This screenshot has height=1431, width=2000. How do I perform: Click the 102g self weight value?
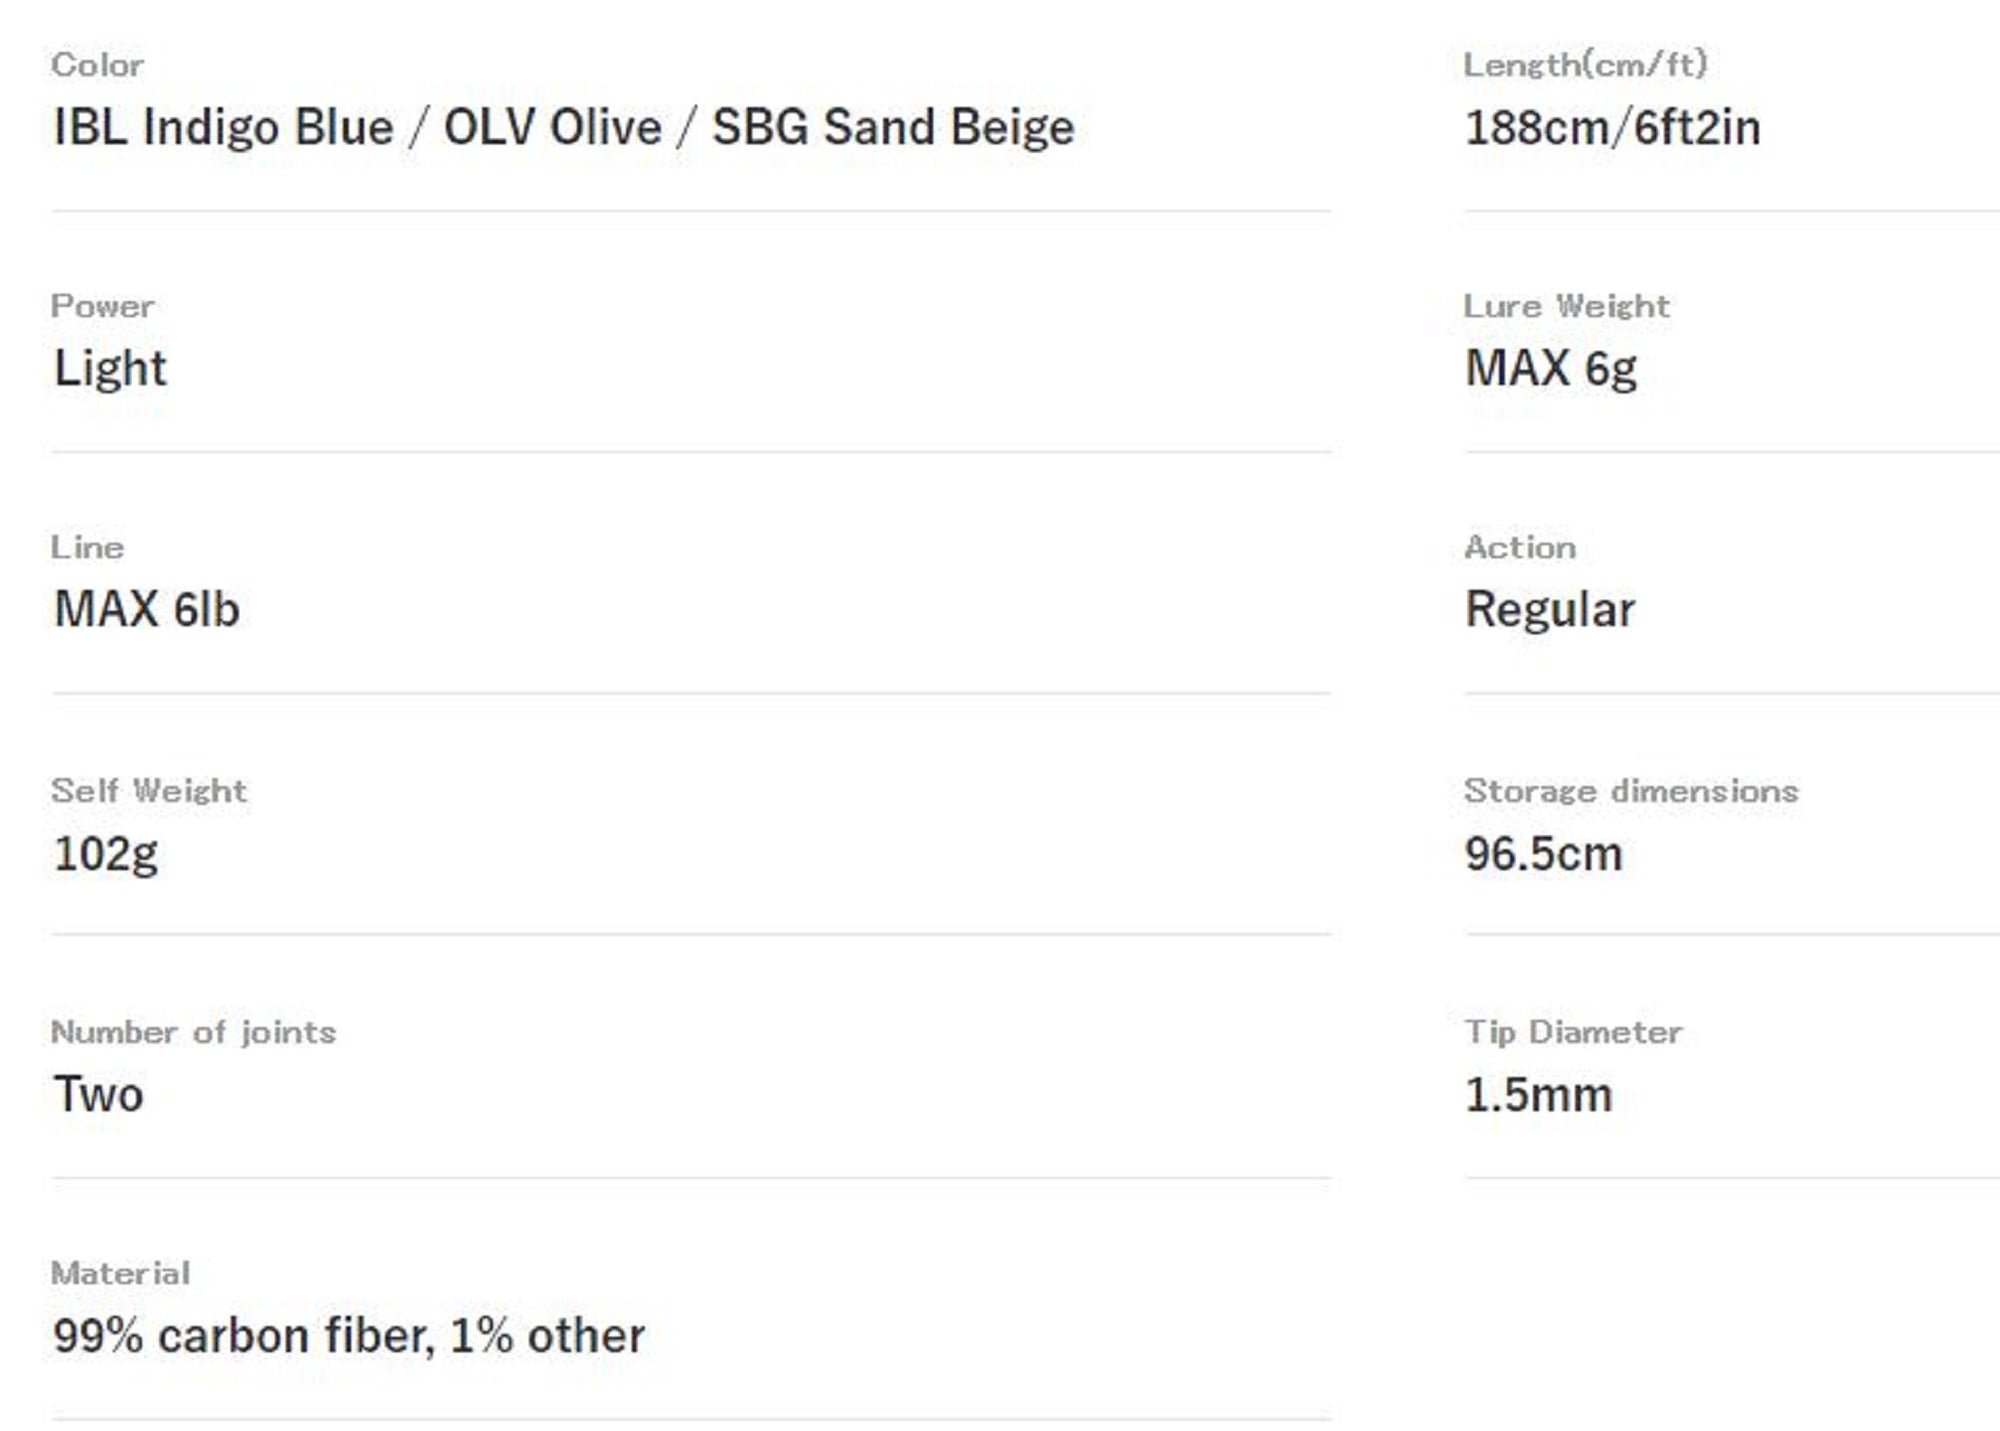pyautogui.click(x=106, y=854)
